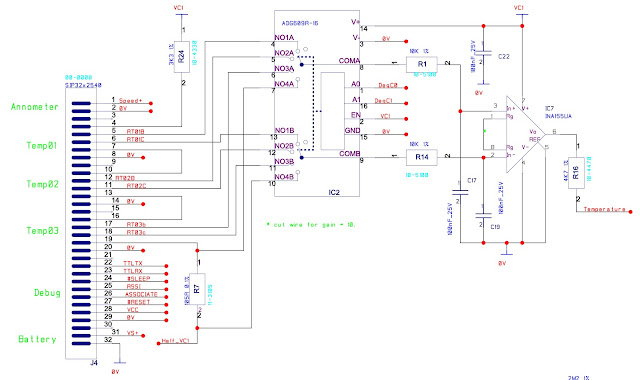Click resistor R24 in the schematic
Viewport: 640px width, 380px height.
pos(182,57)
